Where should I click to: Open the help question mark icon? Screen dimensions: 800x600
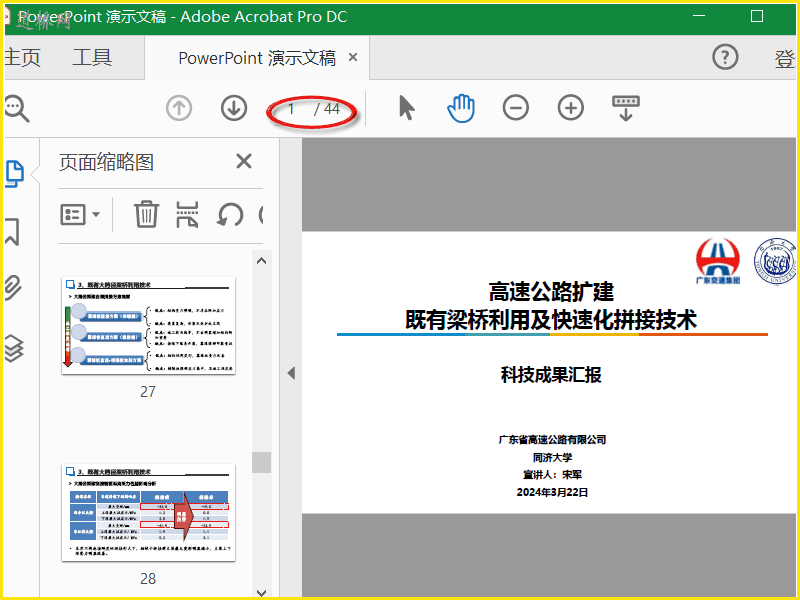(725, 57)
